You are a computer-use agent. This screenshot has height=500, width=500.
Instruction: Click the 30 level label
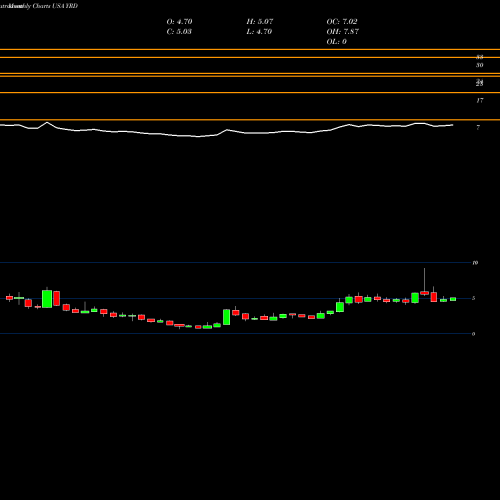pos(480,65)
